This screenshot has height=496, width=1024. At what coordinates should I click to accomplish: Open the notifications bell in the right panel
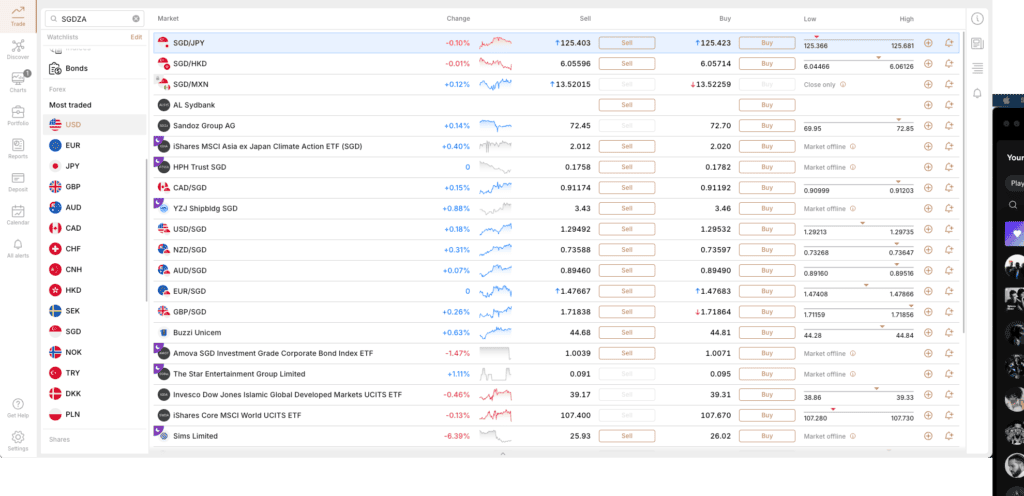pos(977,93)
